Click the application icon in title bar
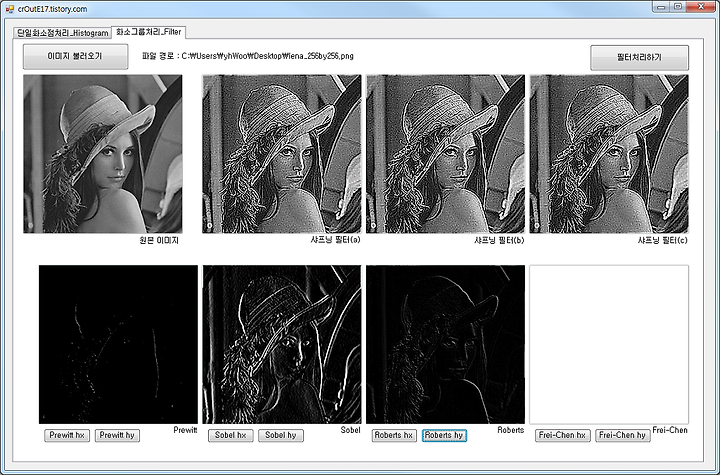The image size is (720, 475). click(x=10, y=9)
